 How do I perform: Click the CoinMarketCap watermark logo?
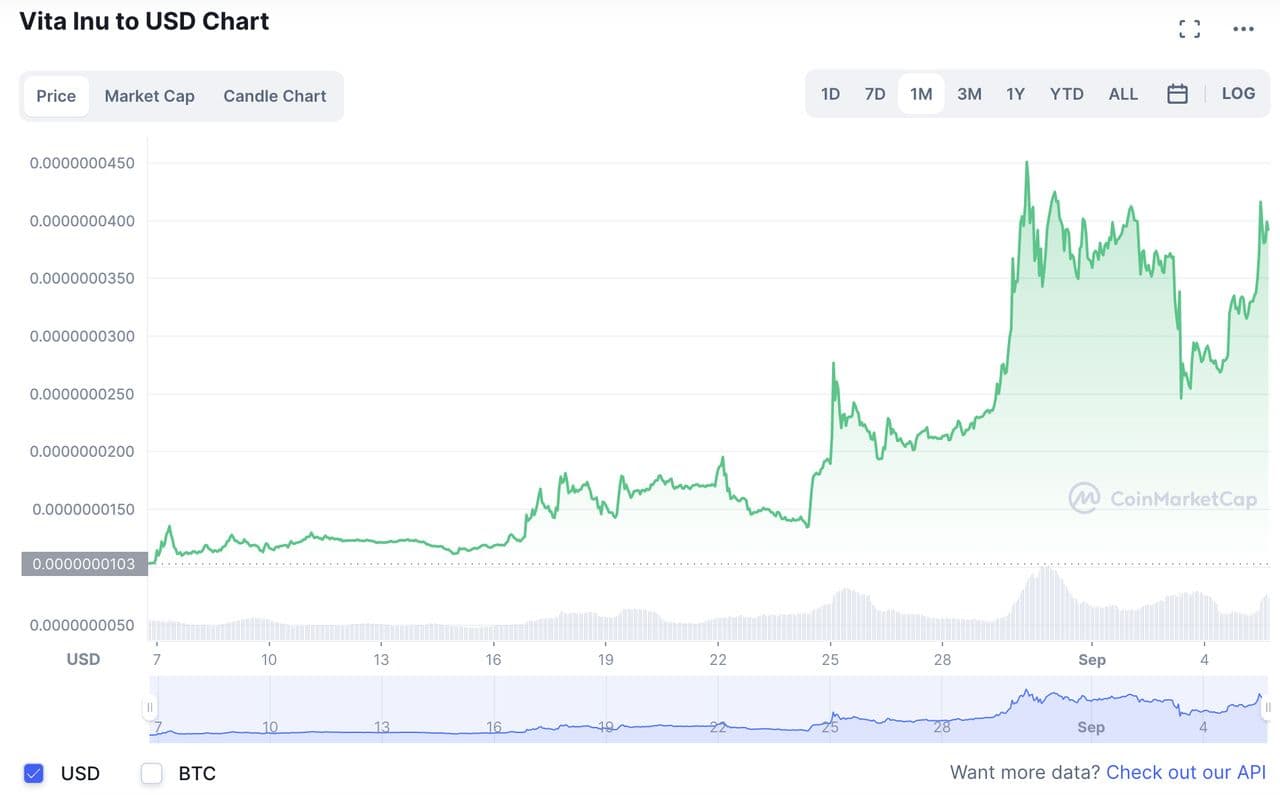coord(1163,498)
